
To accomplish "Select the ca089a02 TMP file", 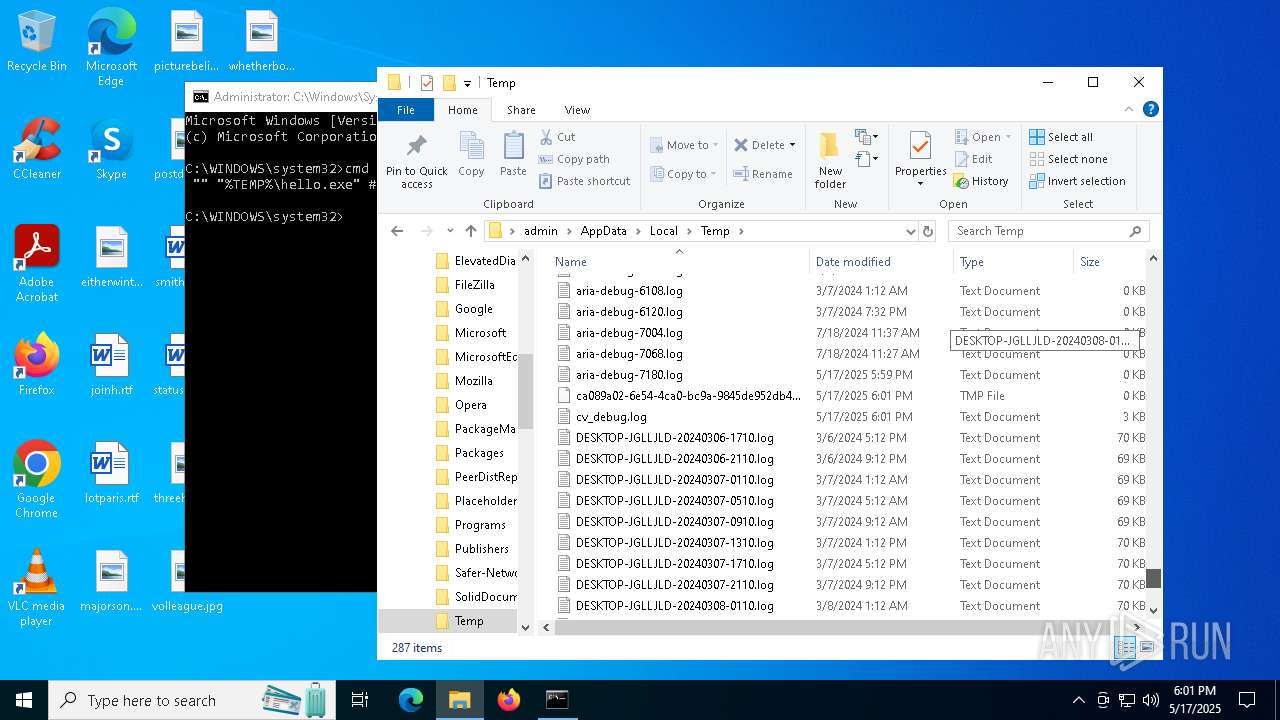I will [688, 396].
